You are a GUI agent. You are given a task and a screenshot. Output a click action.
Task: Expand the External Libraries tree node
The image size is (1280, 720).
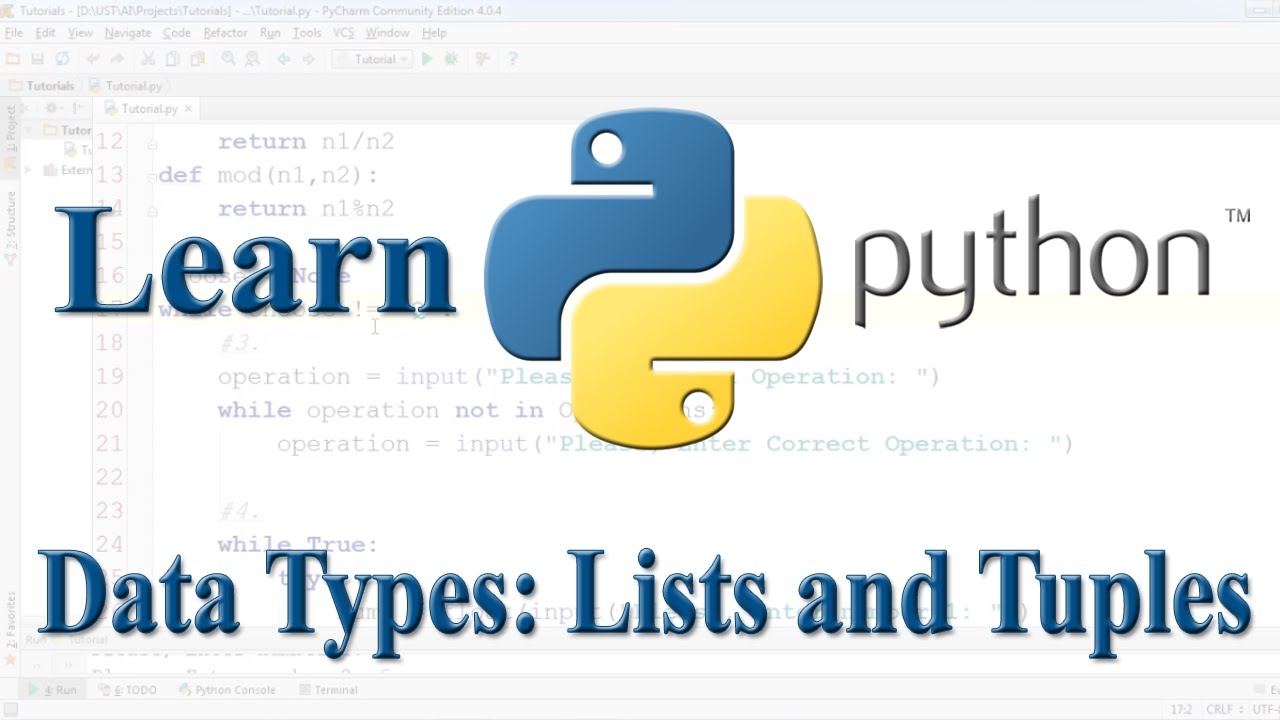(29, 170)
